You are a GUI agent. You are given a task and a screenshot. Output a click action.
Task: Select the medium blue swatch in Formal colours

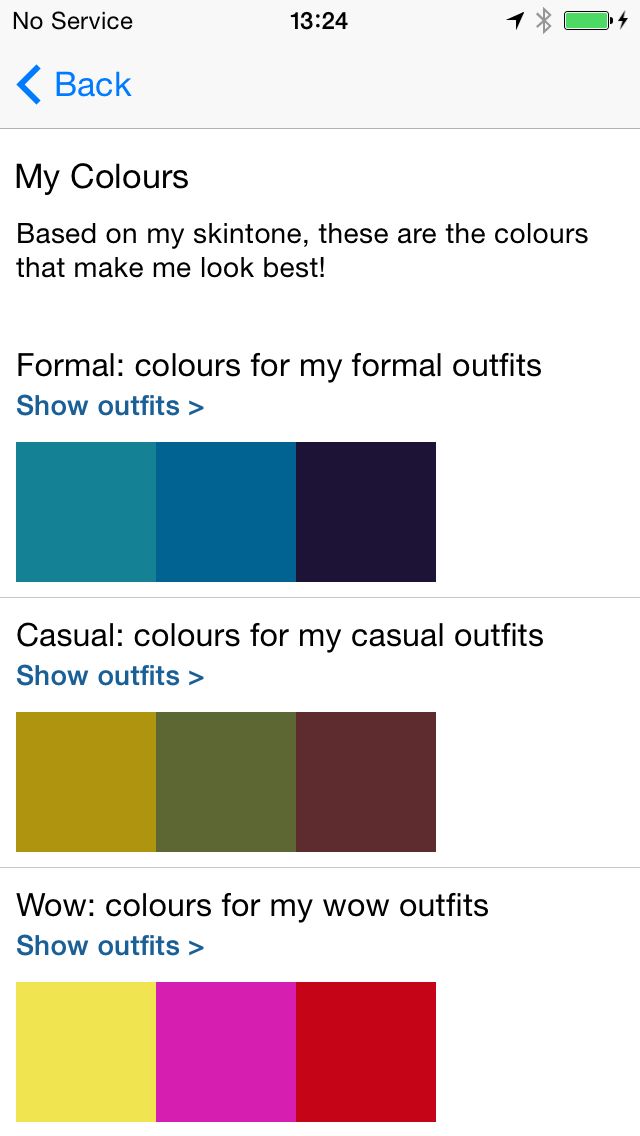pos(225,511)
